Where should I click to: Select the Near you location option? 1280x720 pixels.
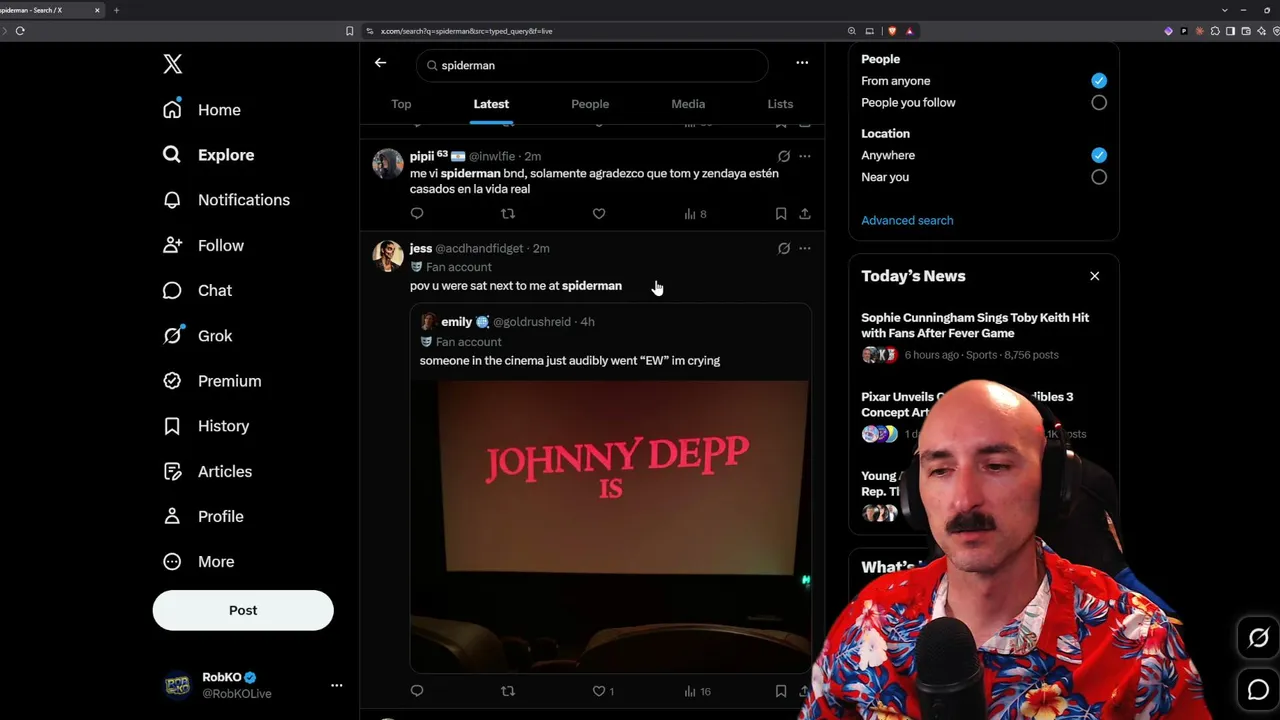(1099, 177)
